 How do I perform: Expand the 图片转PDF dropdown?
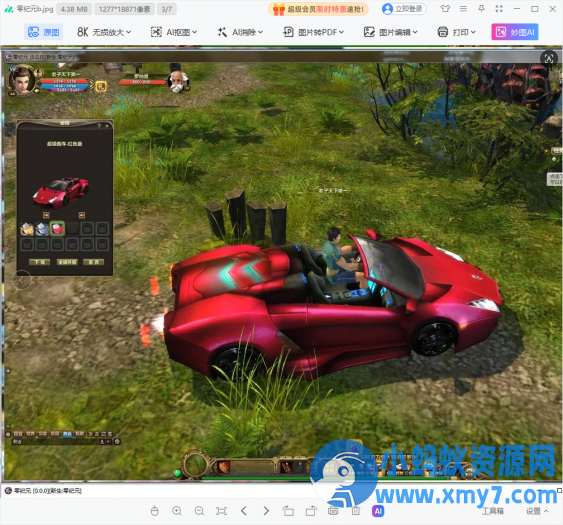(x=314, y=32)
